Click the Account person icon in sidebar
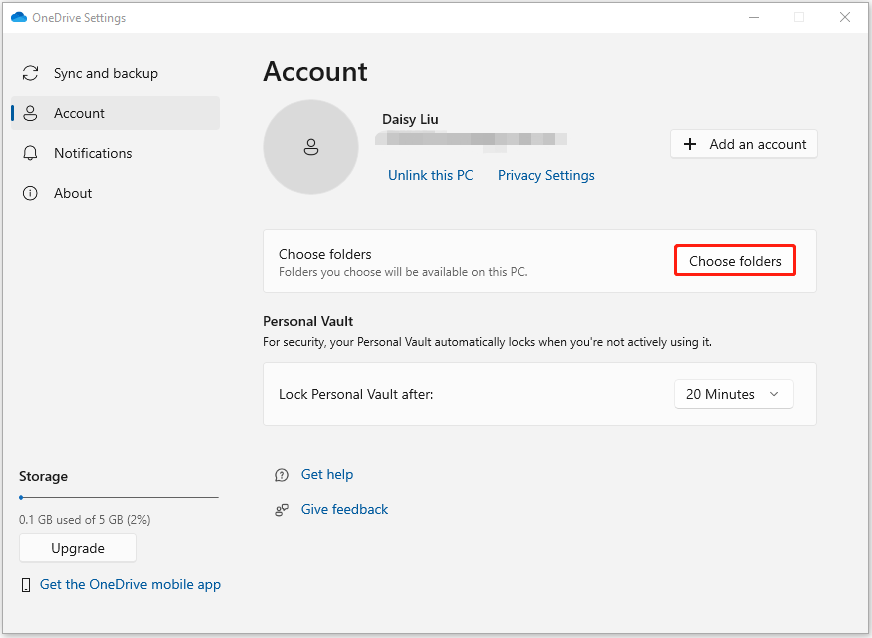Image resolution: width=872 pixels, height=638 pixels. click(x=30, y=113)
